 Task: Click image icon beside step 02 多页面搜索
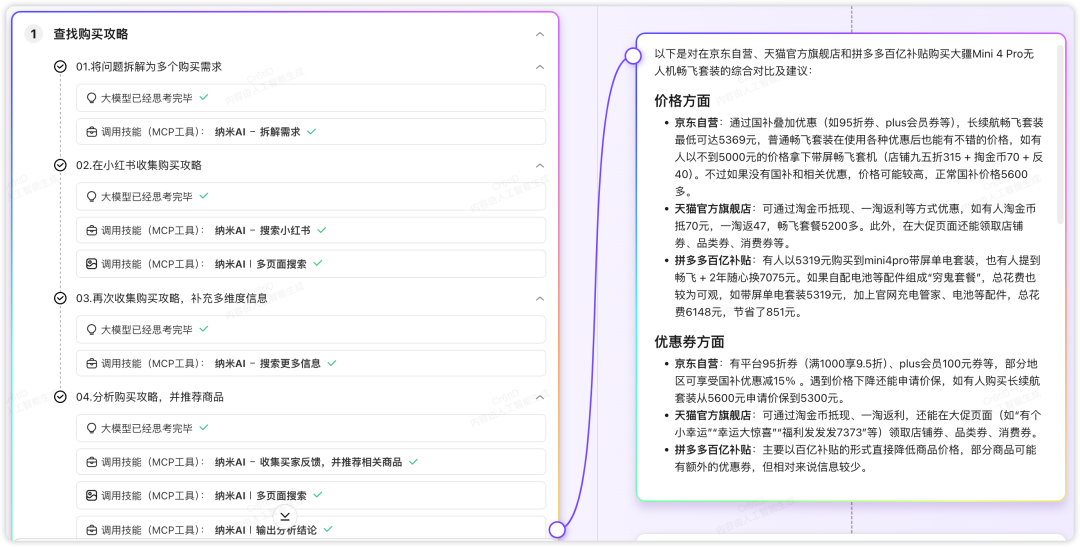91,263
